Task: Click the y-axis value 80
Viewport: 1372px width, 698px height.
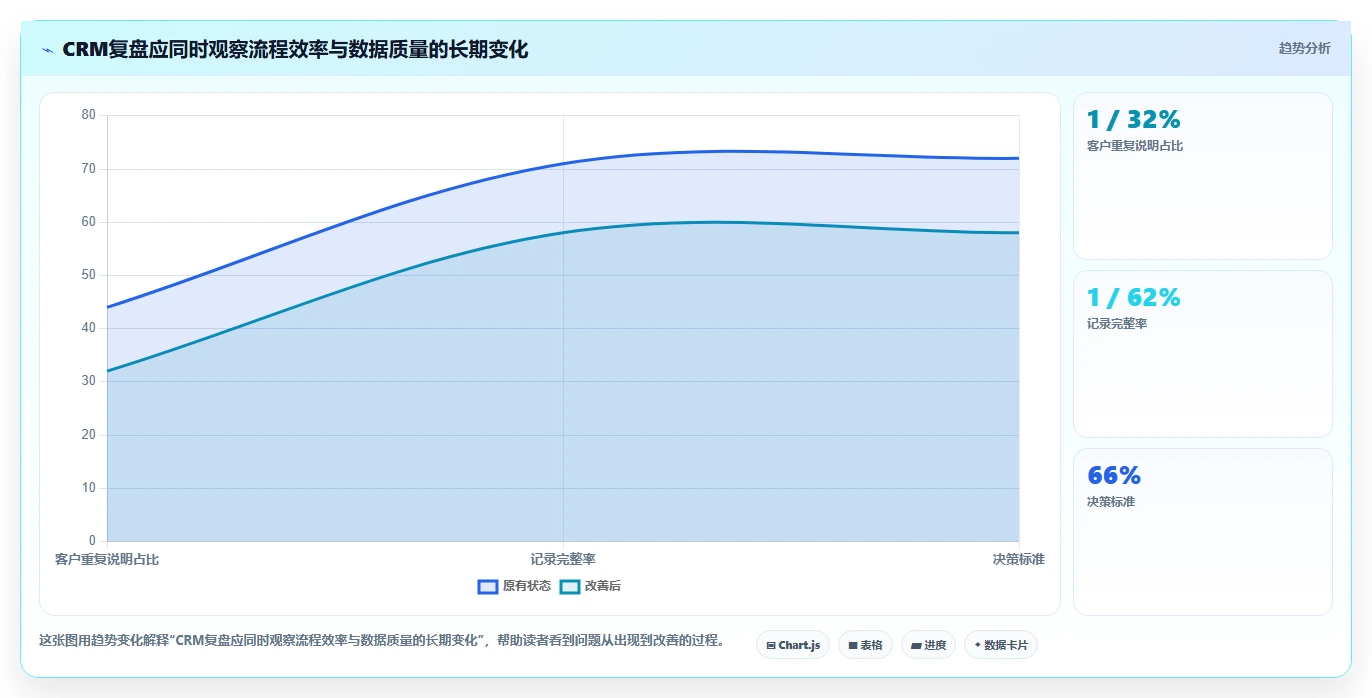Action: [89, 115]
